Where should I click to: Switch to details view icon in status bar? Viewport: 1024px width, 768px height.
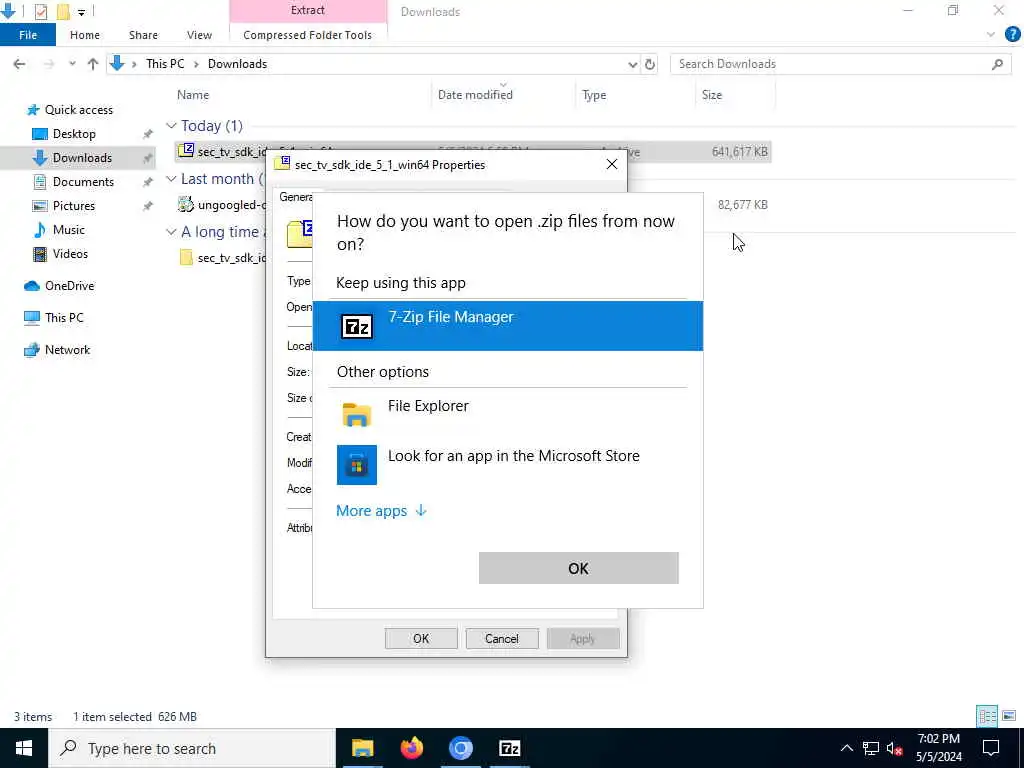987,716
